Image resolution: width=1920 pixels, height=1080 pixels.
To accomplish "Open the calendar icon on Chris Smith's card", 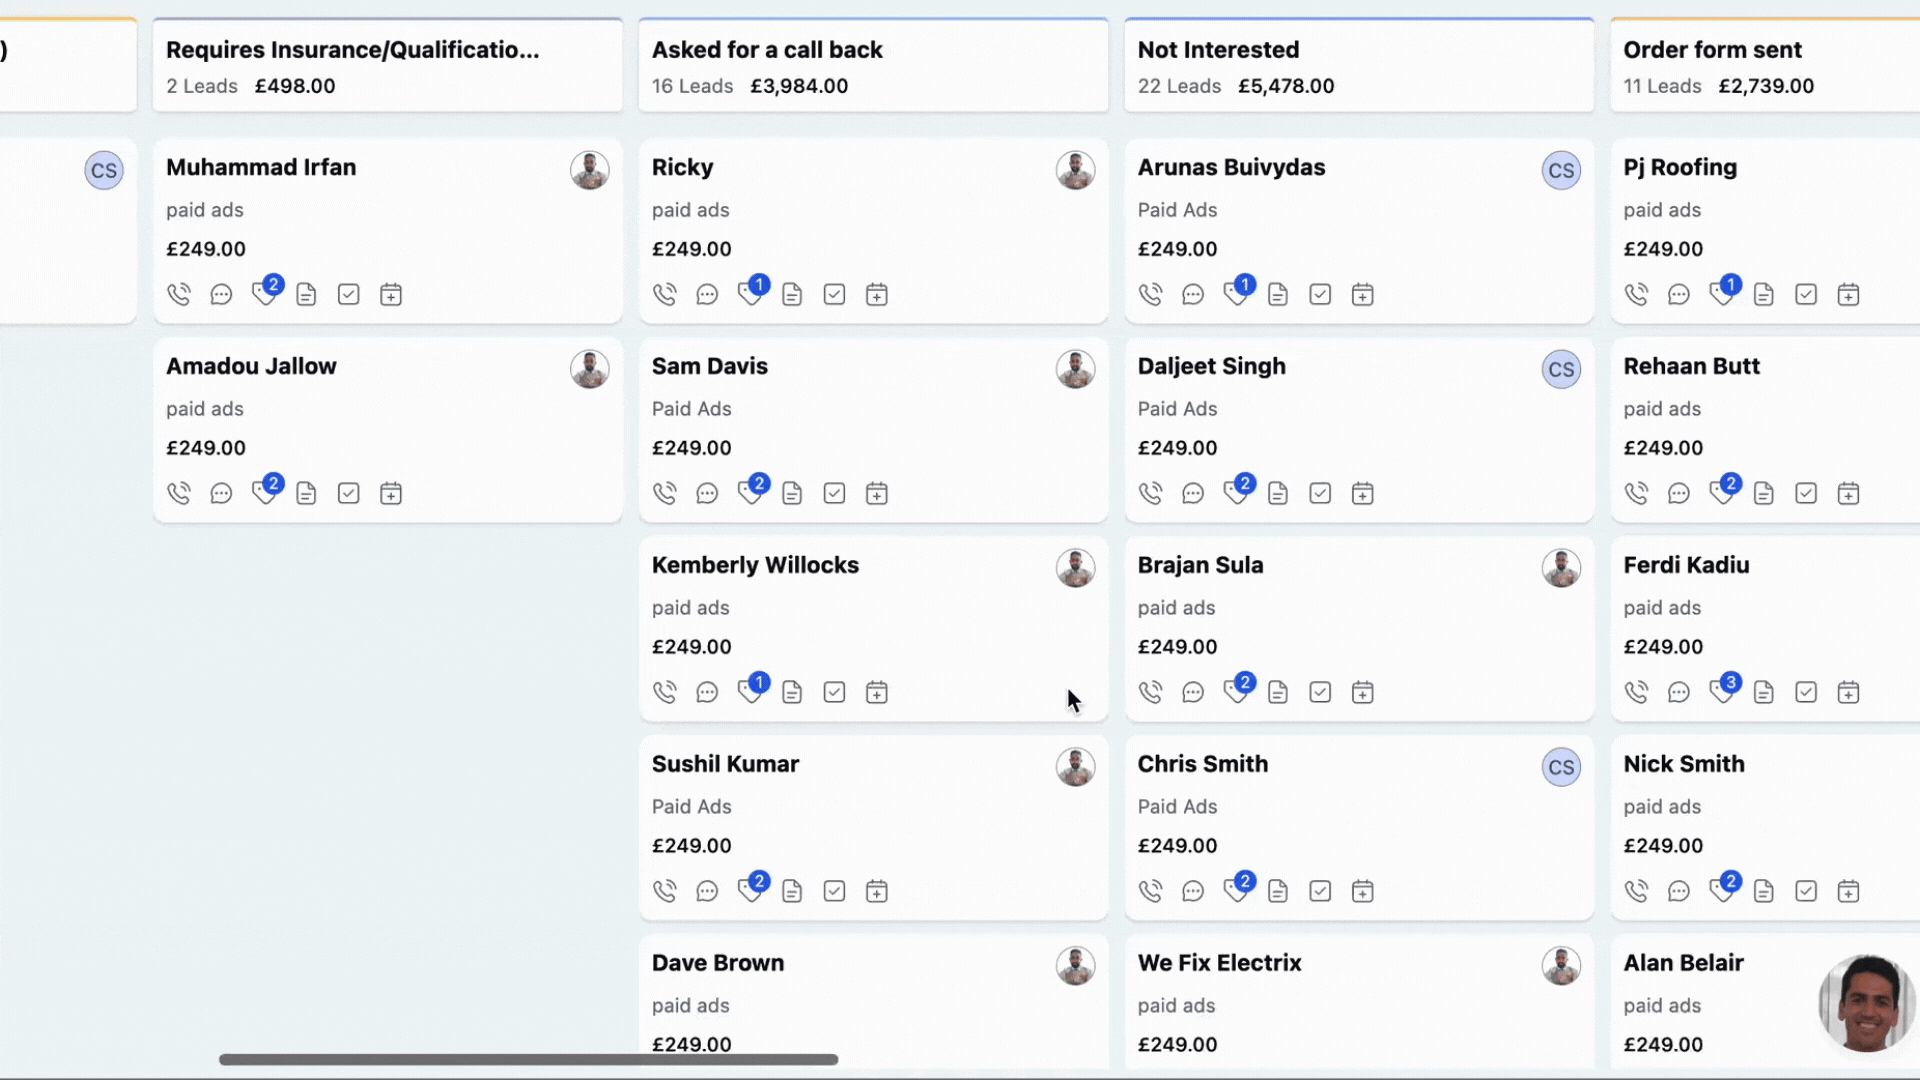I will (x=1362, y=891).
